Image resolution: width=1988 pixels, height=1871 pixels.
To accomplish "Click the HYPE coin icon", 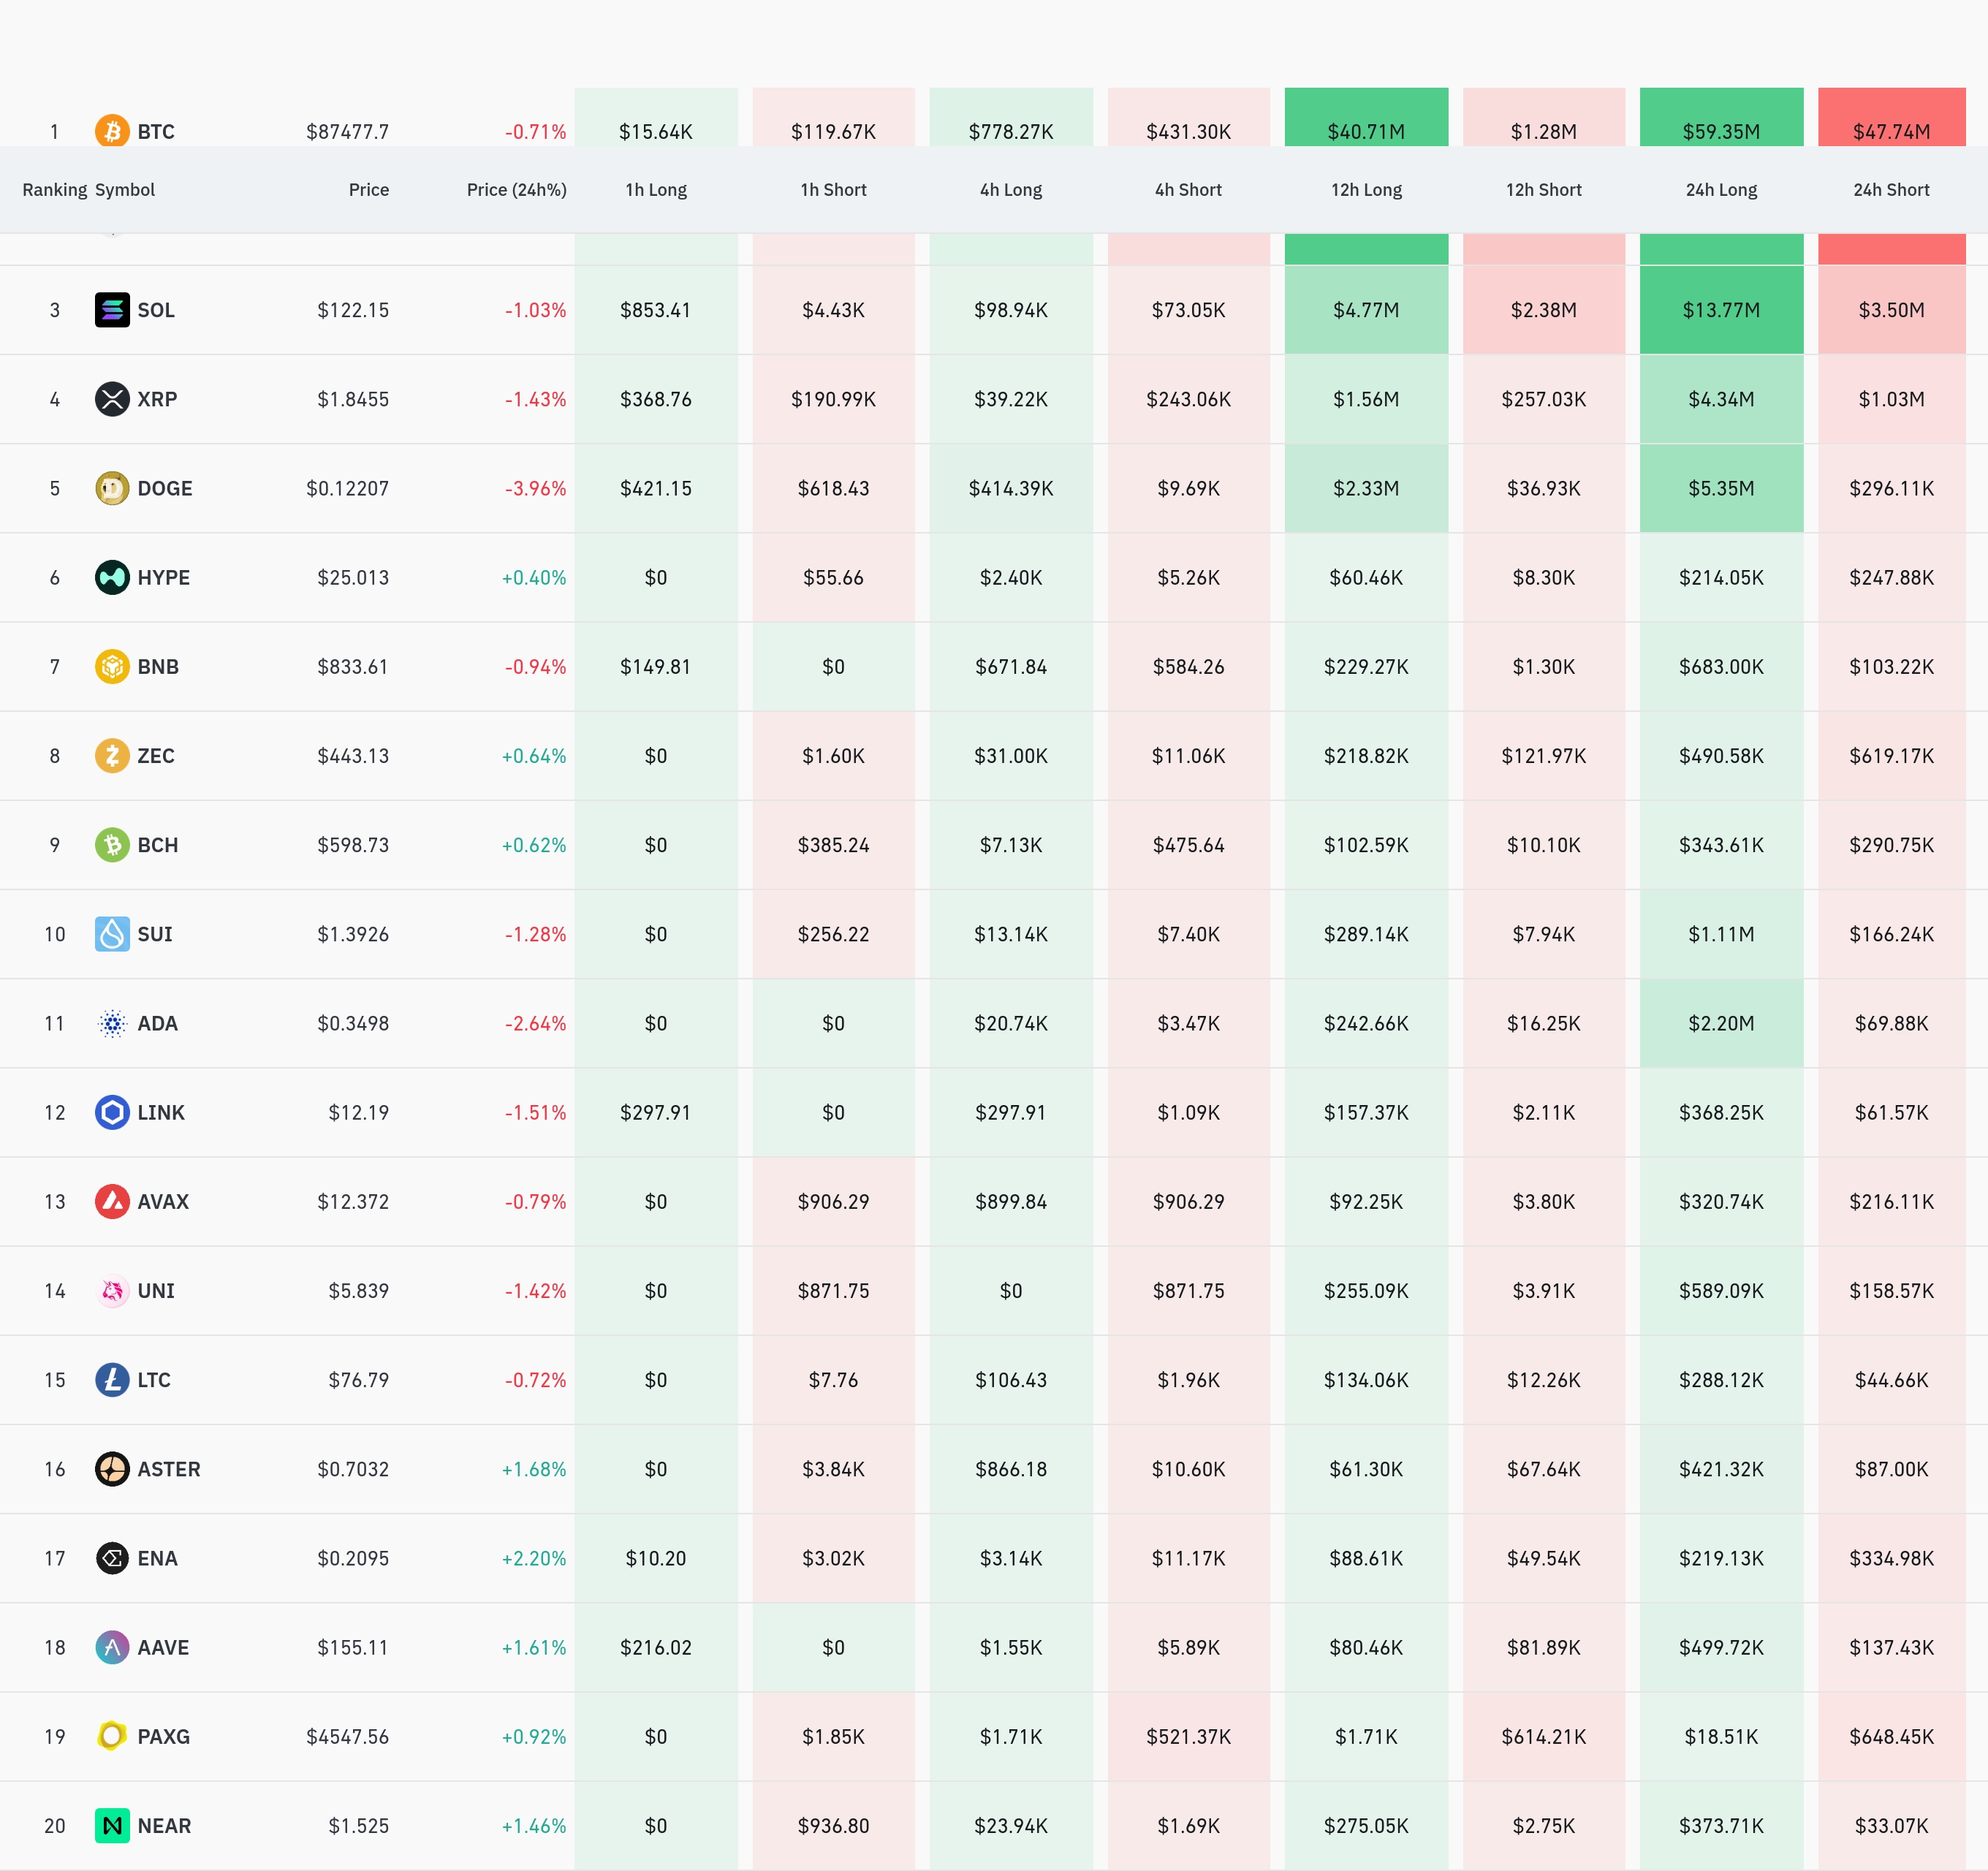I will point(112,577).
